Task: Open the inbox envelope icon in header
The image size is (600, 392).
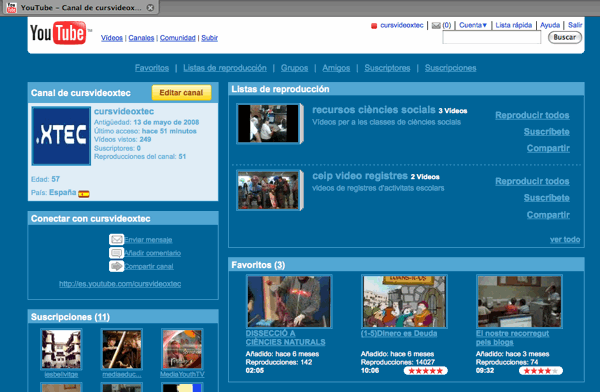Action: coord(436,26)
